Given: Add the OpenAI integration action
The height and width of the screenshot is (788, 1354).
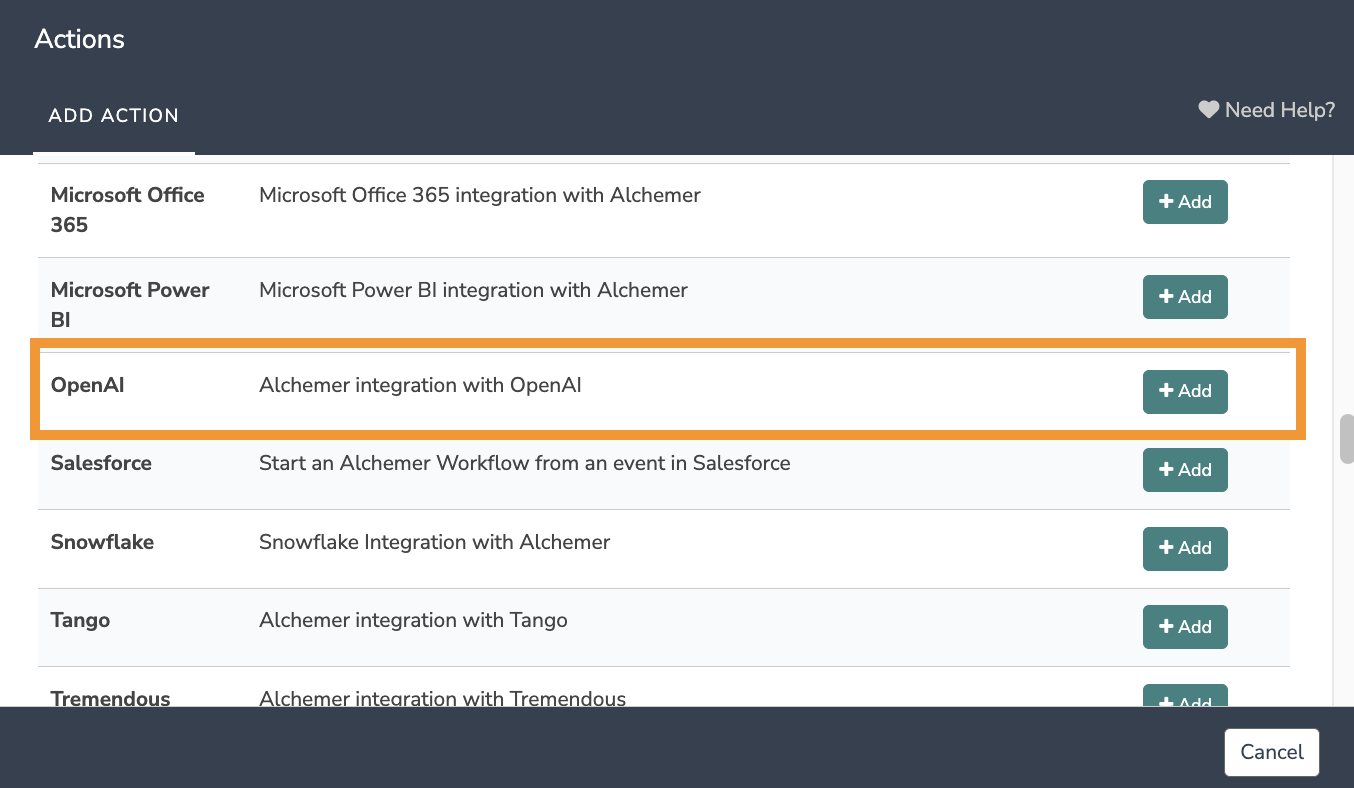Looking at the screenshot, I should click(1185, 391).
